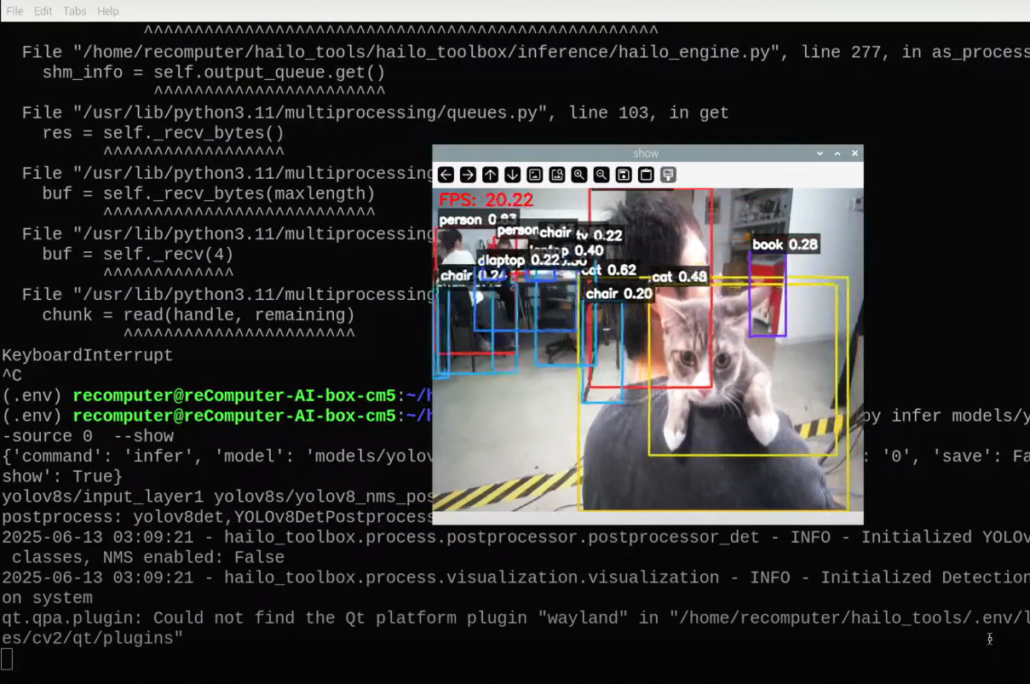Fit the image to the window
The height and width of the screenshot is (684, 1030).
pyautogui.click(x=557, y=175)
